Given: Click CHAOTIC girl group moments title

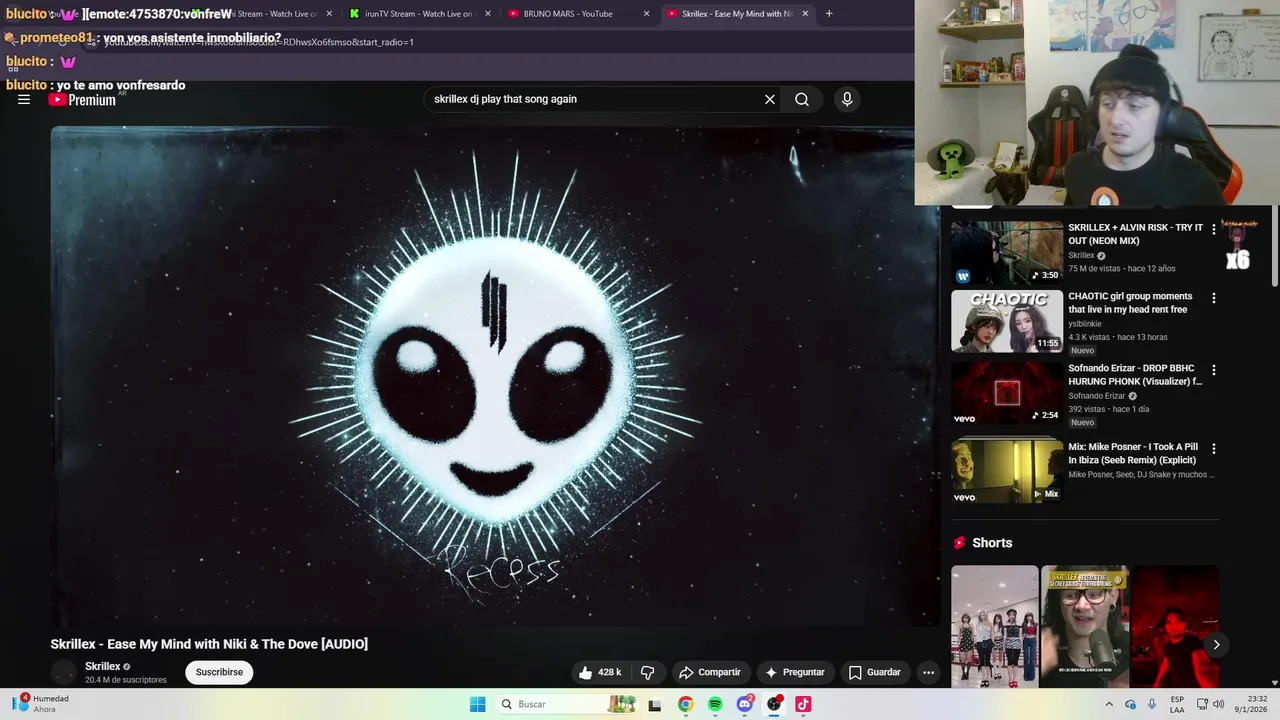Looking at the screenshot, I should [1130, 303].
